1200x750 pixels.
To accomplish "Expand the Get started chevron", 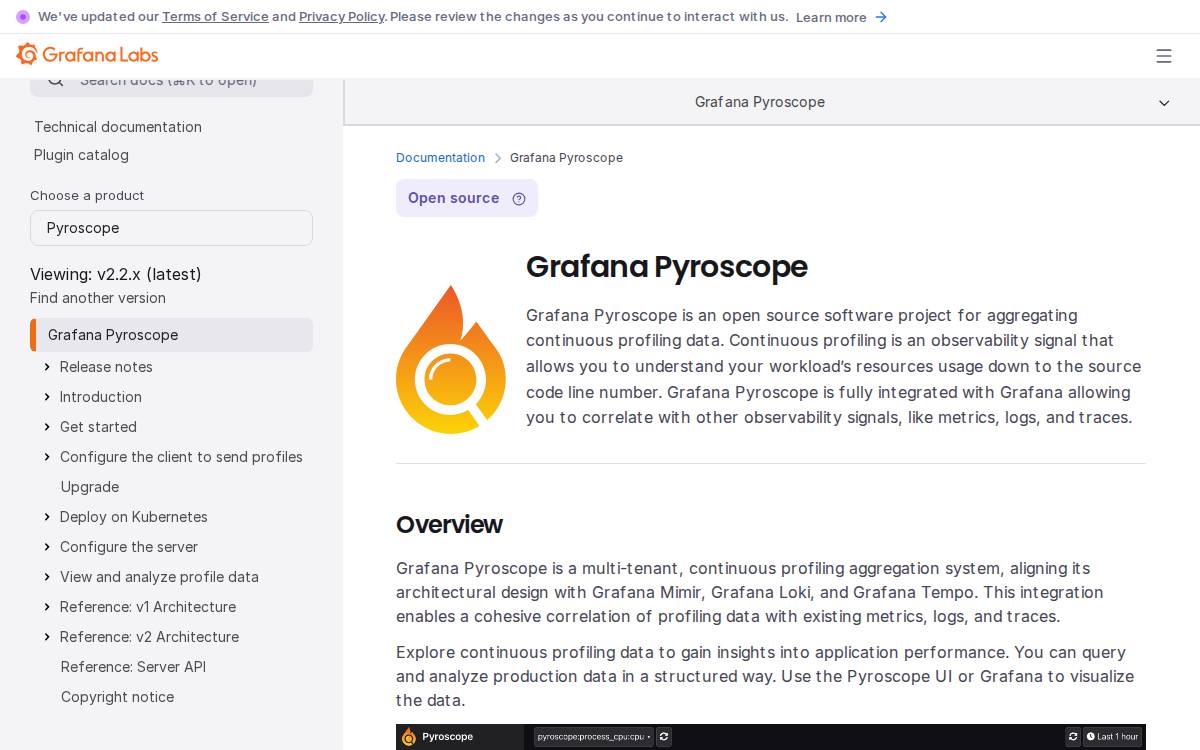I will [x=47, y=427].
